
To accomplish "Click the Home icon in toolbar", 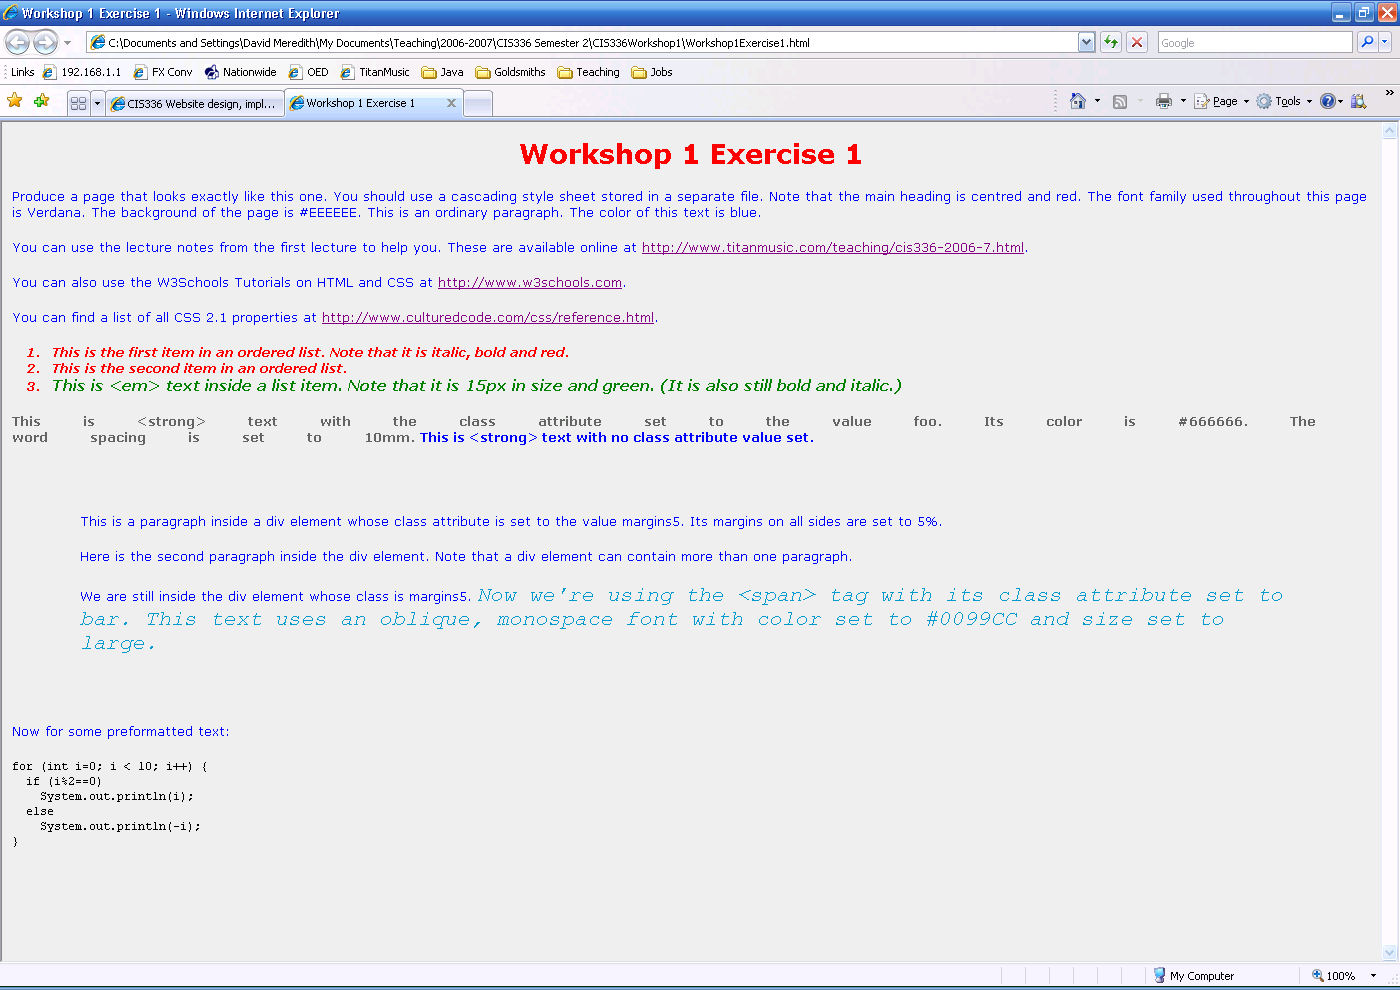I will [x=1077, y=101].
